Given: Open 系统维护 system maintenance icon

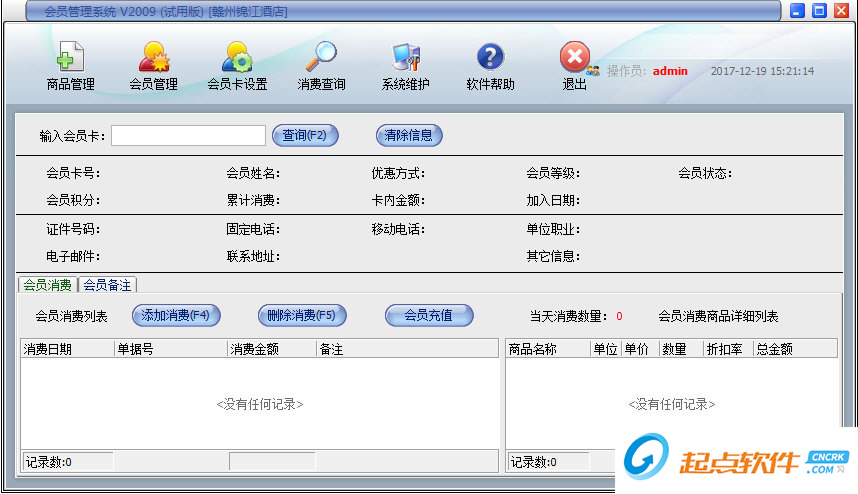Looking at the screenshot, I should coord(405,57).
